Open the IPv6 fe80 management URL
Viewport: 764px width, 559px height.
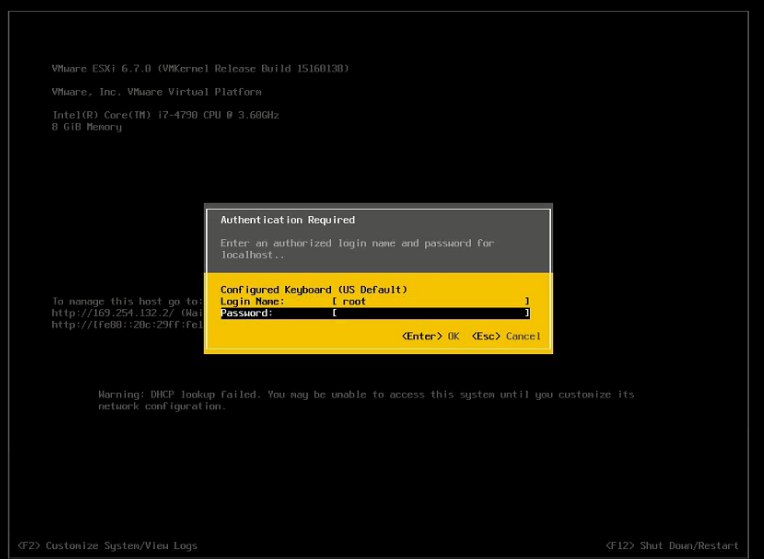click(x=128, y=325)
